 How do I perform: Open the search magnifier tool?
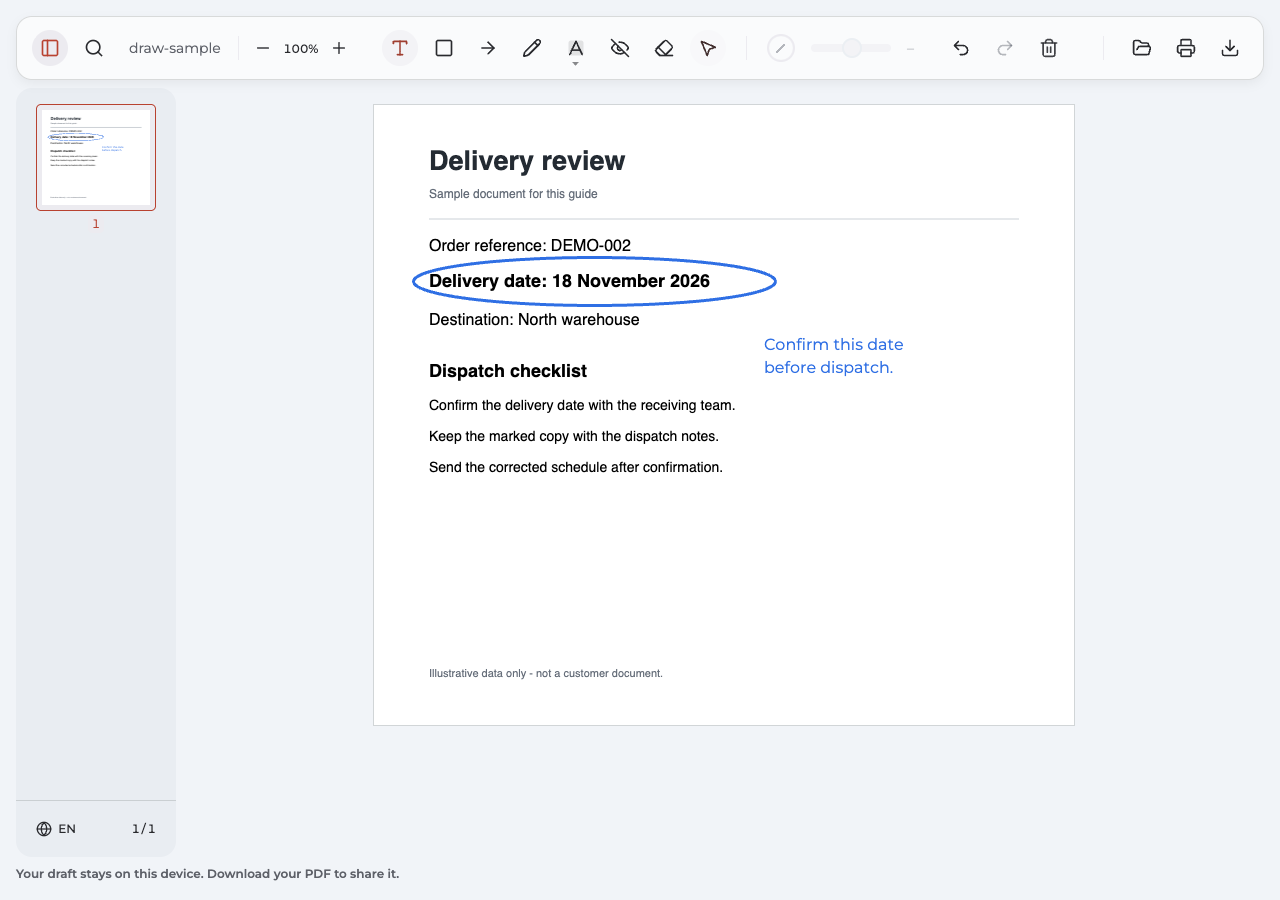point(94,48)
